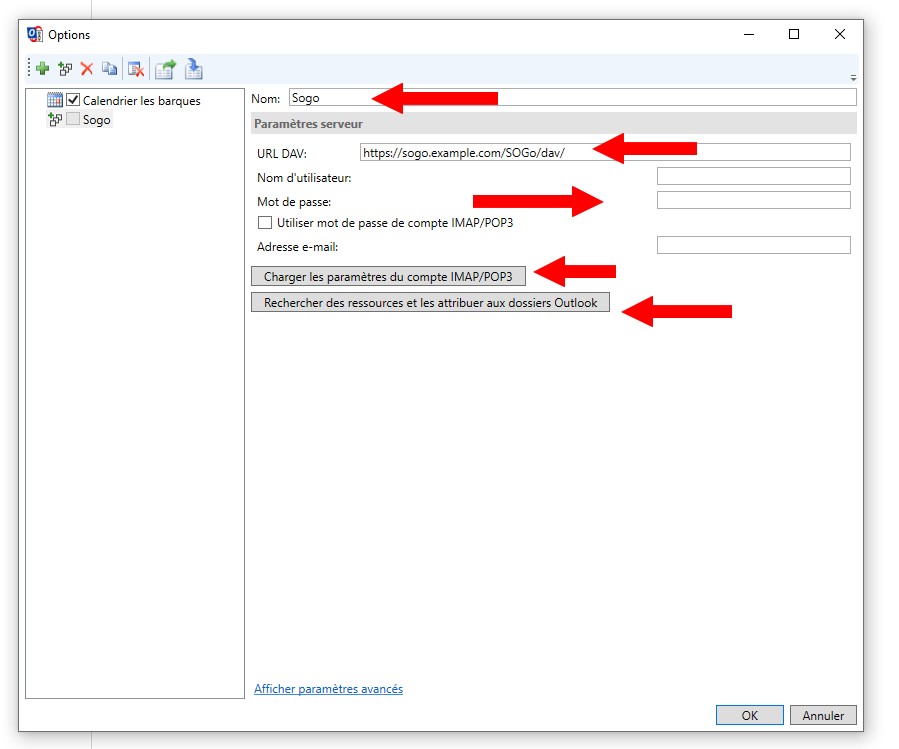Focus the Mot de passe field
899x749 pixels.
point(753,201)
